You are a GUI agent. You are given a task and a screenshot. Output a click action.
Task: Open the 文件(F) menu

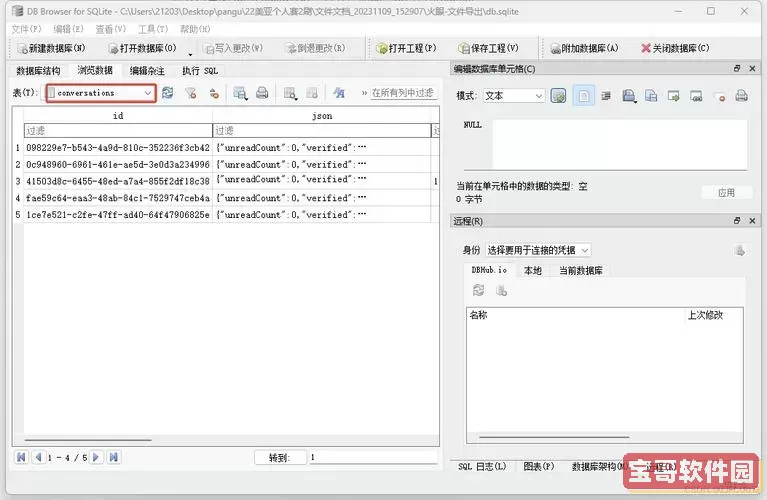(26, 29)
